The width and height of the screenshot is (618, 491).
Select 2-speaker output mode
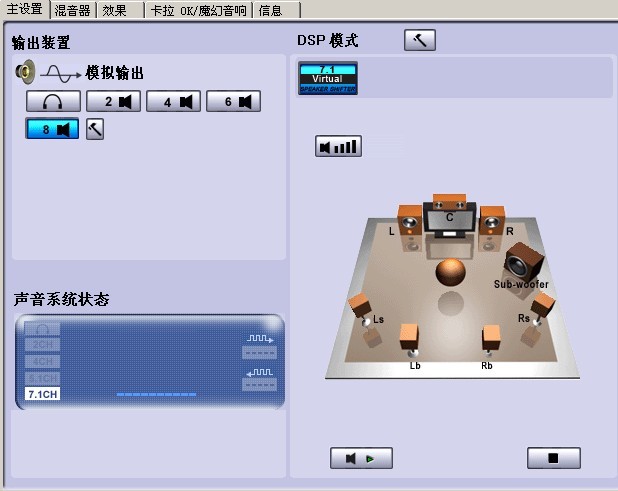pyautogui.click(x=113, y=101)
